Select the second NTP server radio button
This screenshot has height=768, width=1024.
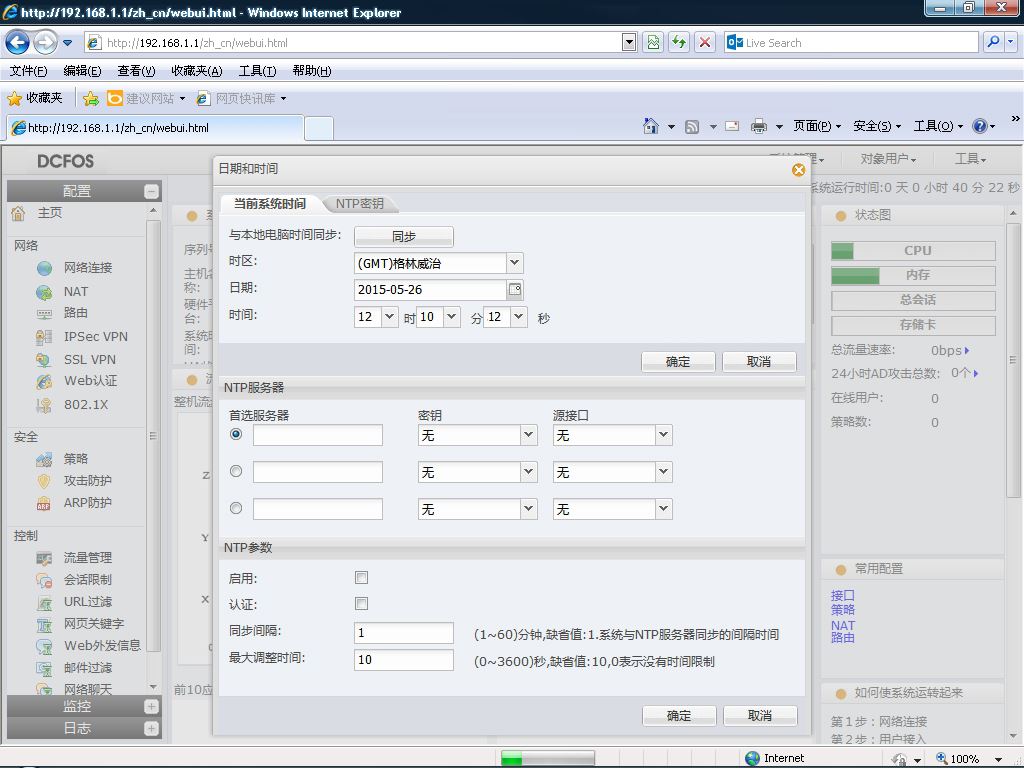coord(236,472)
